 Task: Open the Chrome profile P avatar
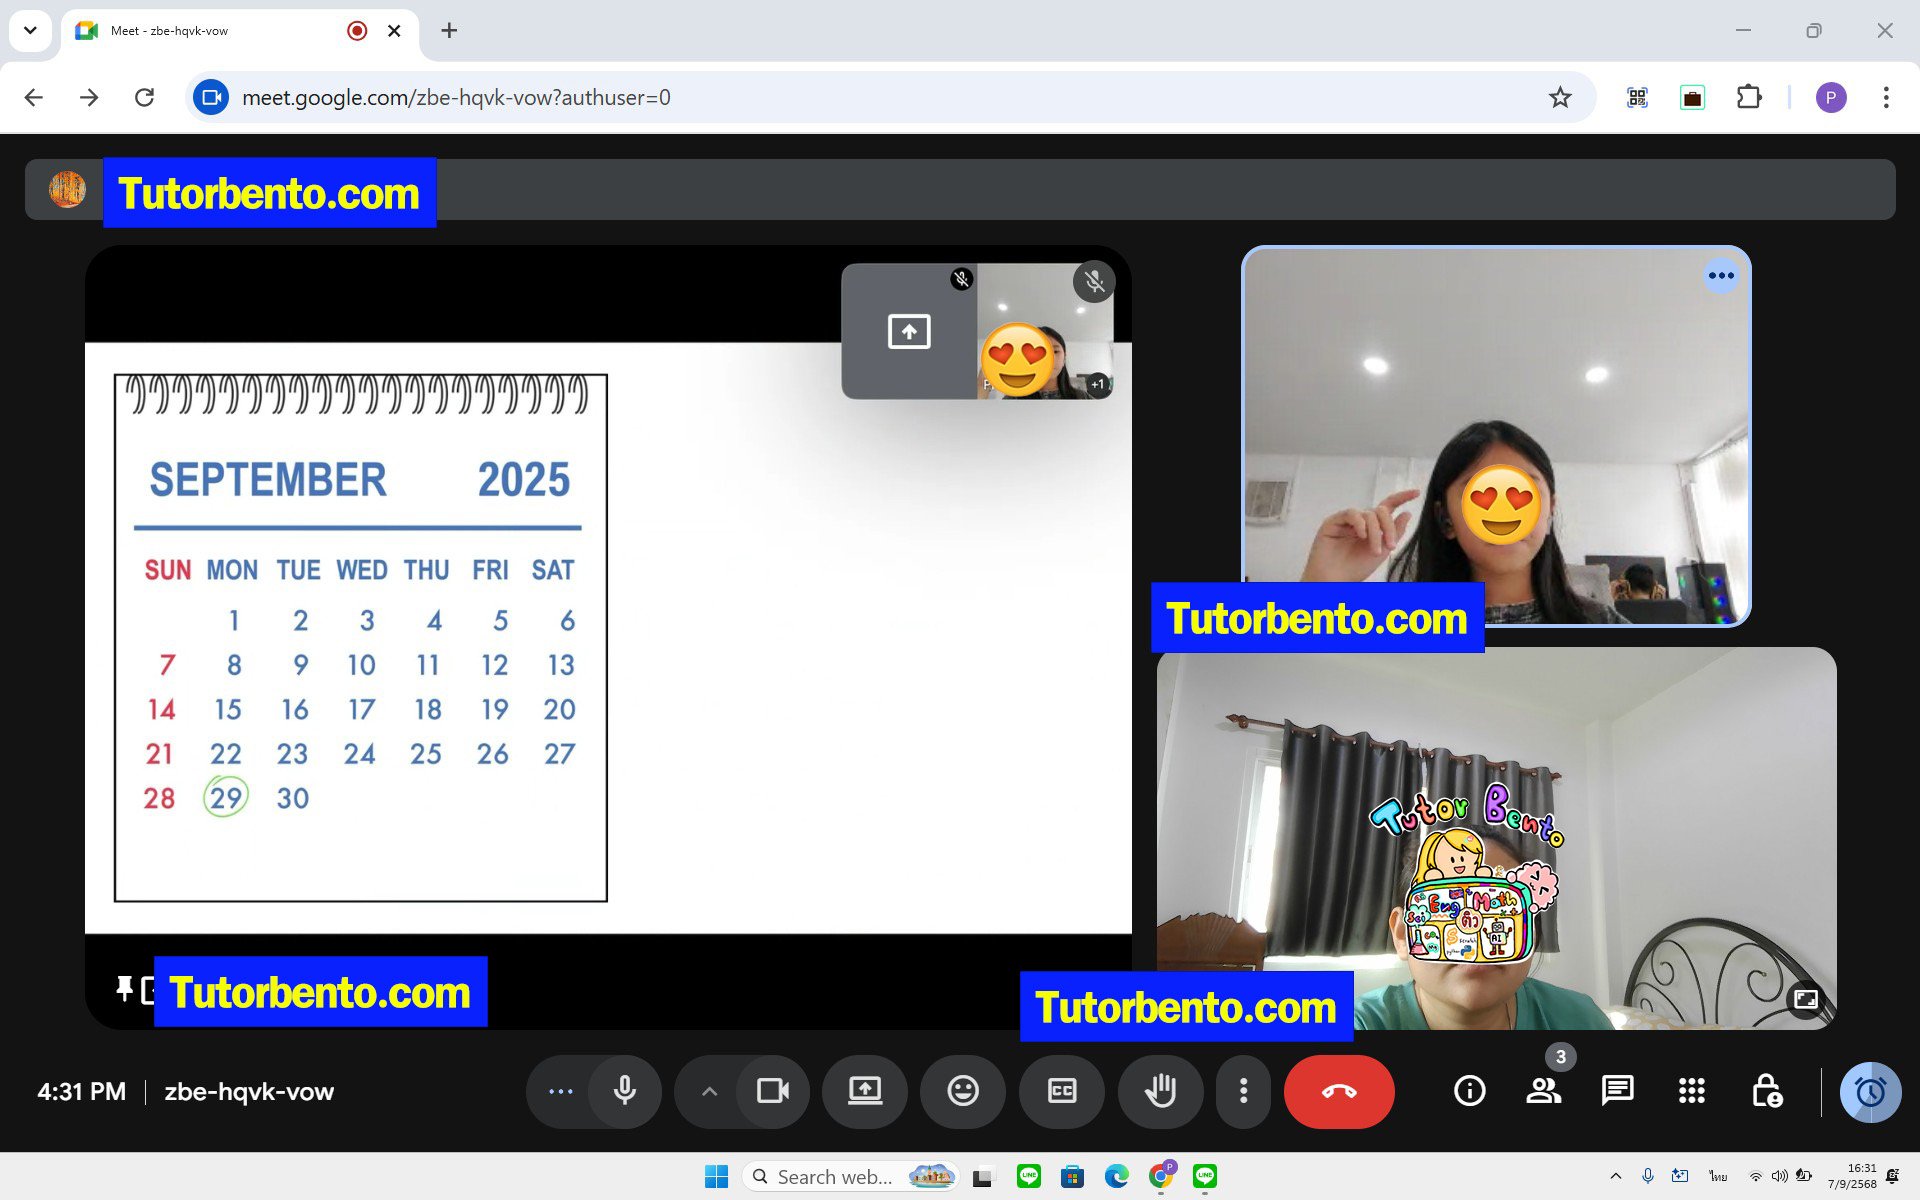[x=1831, y=97]
